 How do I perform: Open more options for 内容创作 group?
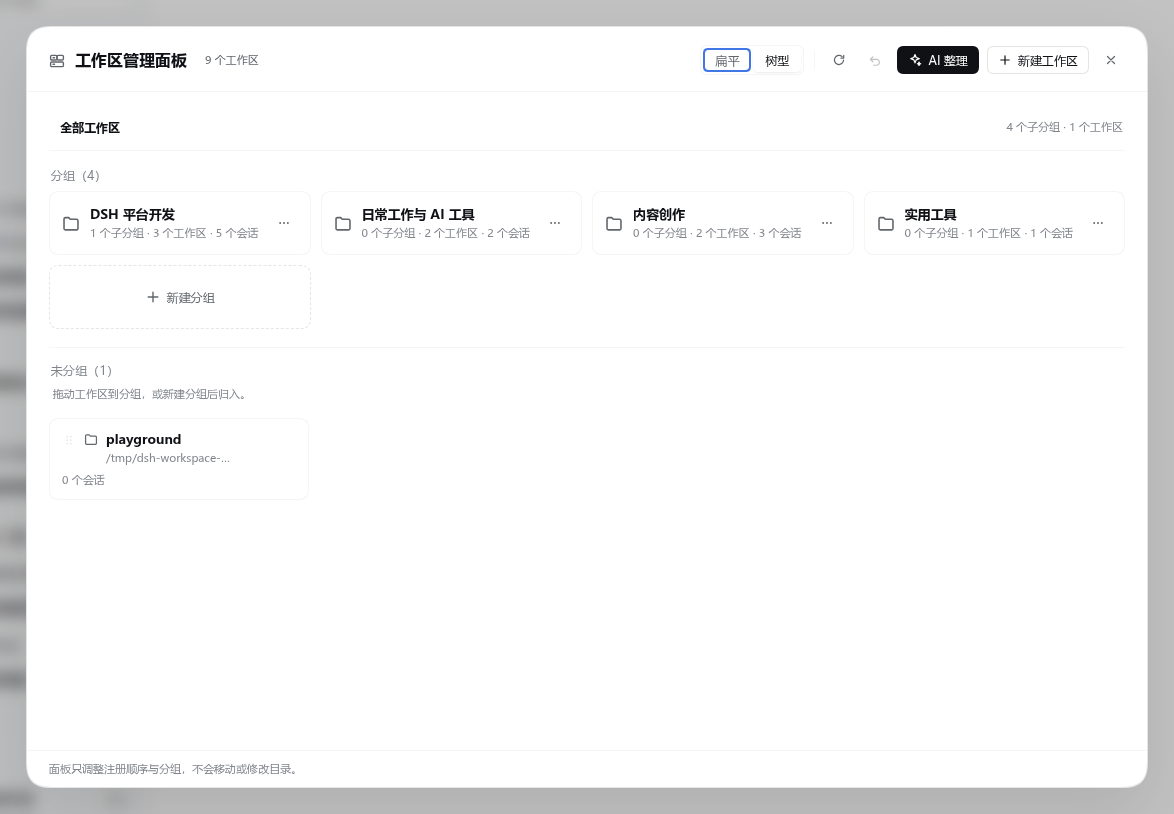point(827,223)
